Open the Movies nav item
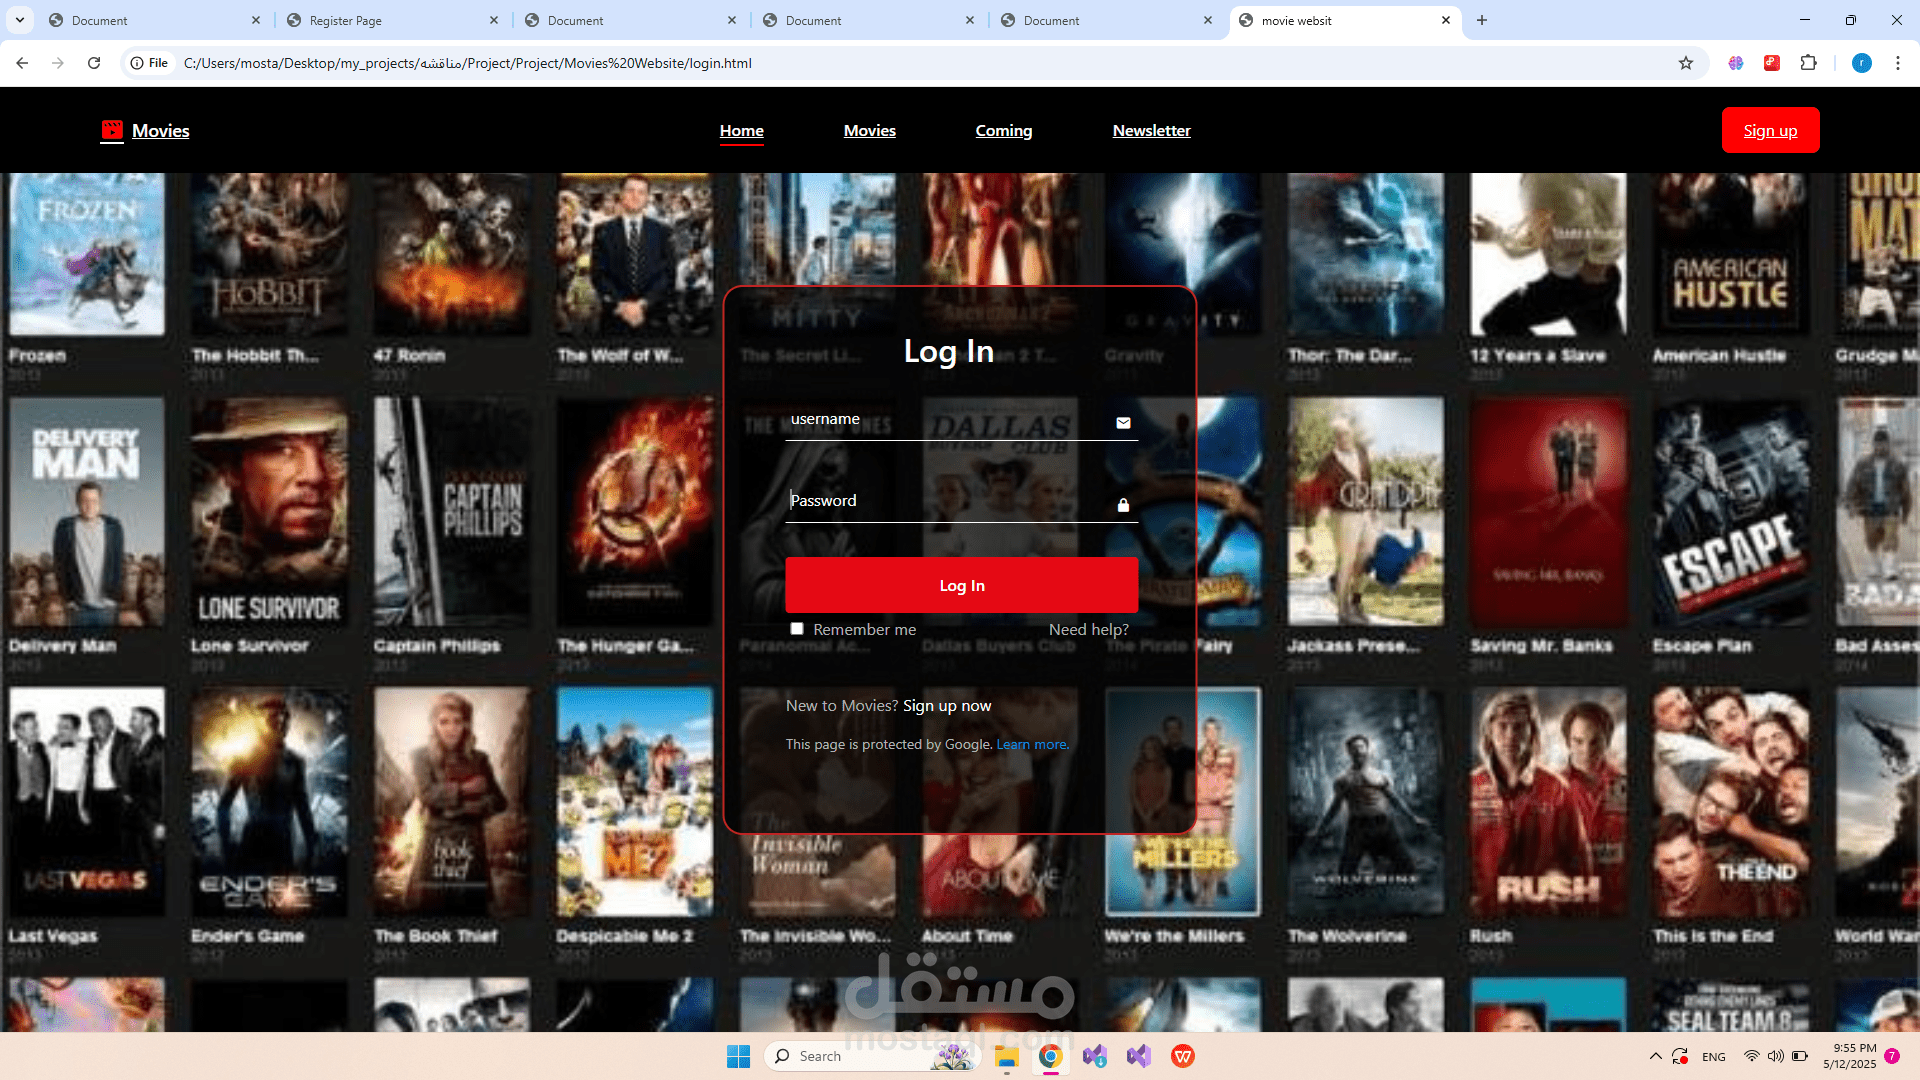The image size is (1920, 1080). tap(870, 131)
